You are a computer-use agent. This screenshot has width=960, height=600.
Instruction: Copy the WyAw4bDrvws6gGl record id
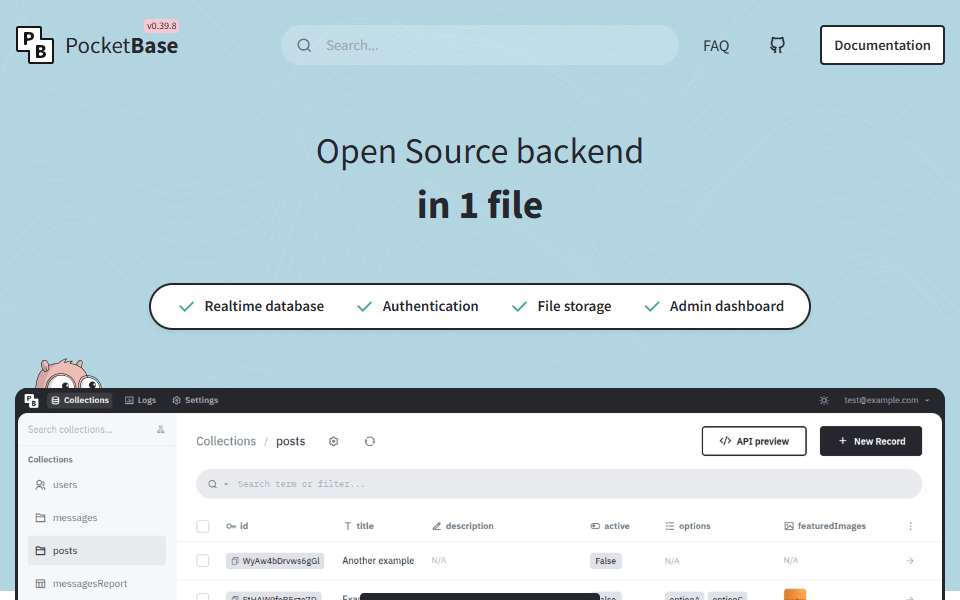235,561
